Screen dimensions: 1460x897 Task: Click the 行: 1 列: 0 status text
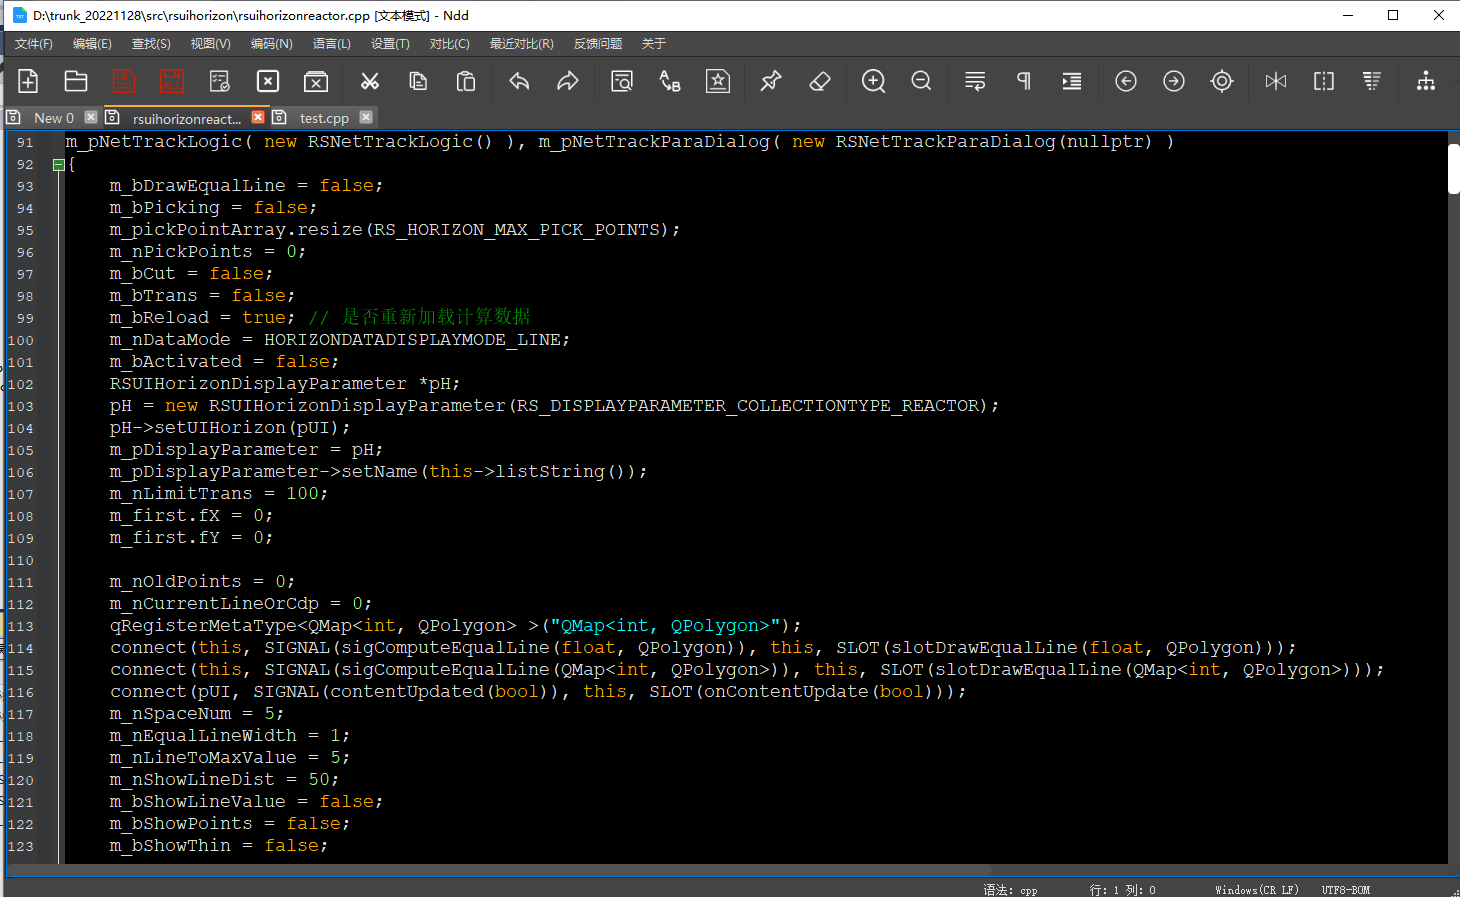point(1122,890)
